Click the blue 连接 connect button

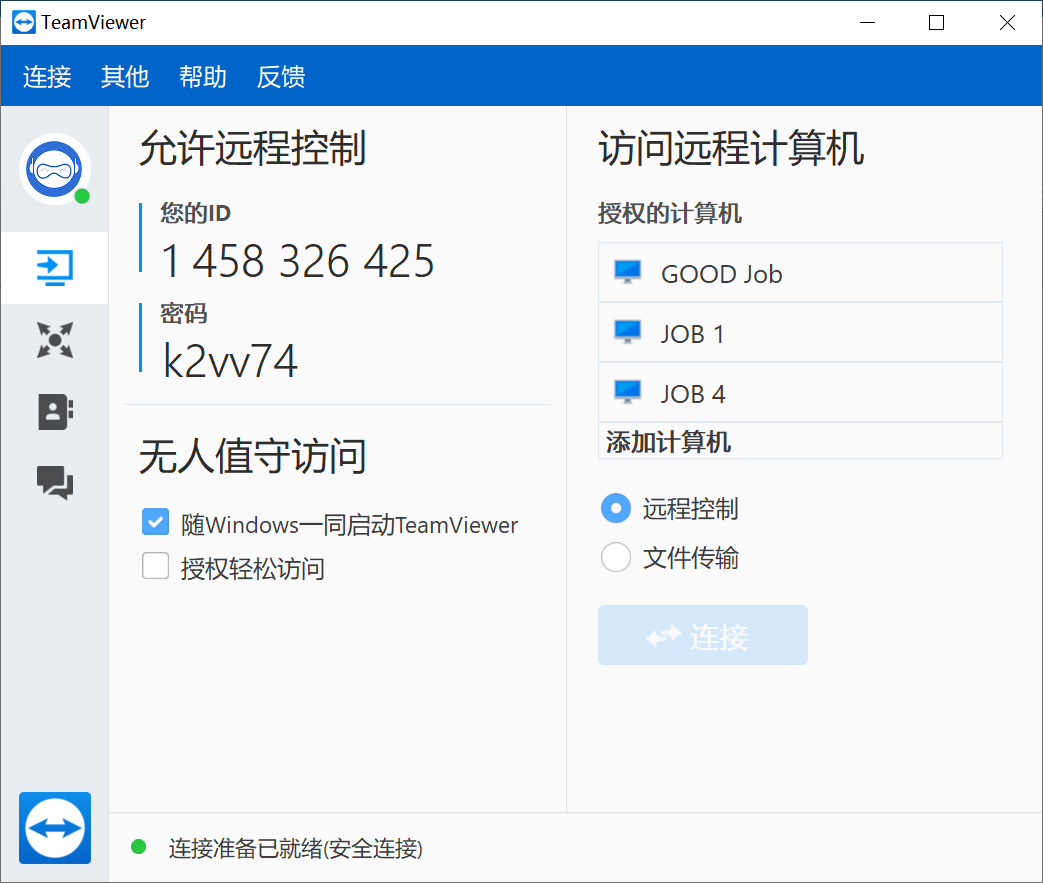point(702,635)
